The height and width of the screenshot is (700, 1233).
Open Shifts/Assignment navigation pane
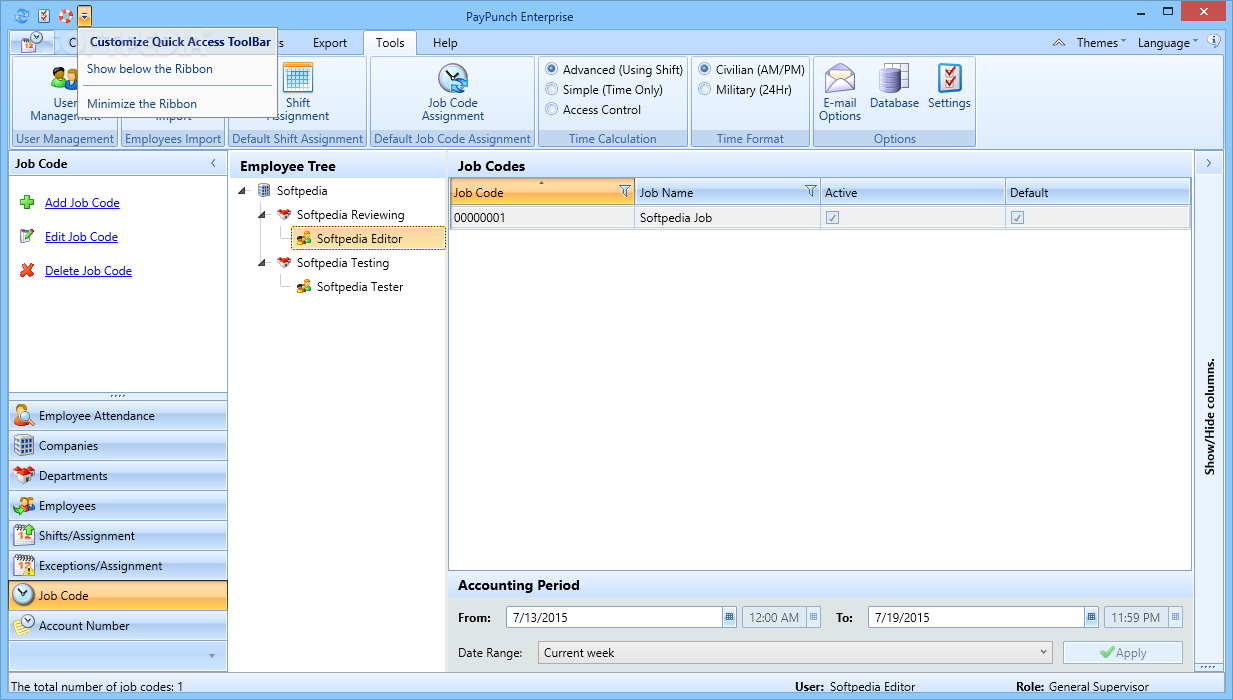(118, 536)
